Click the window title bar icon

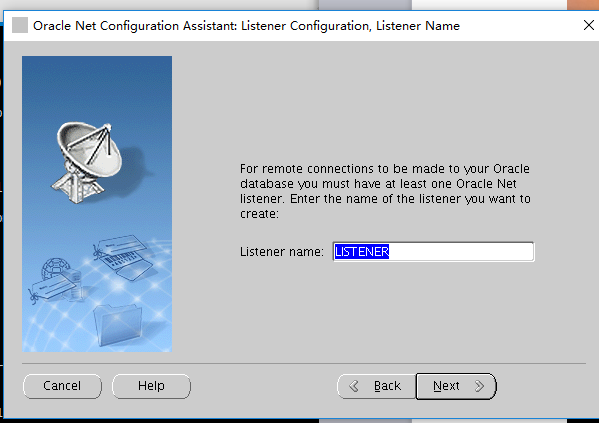(x=20, y=25)
